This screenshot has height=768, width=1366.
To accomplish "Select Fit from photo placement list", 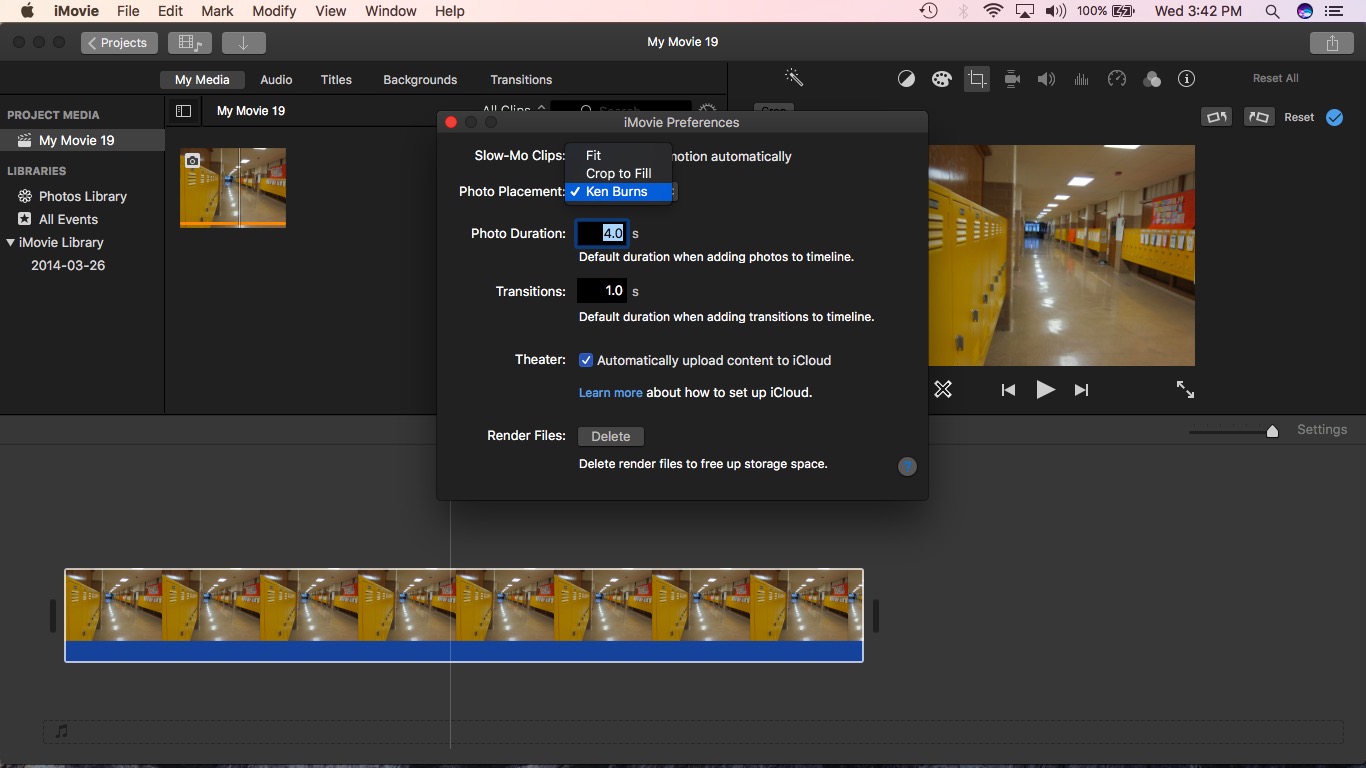I will coord(594,155).
